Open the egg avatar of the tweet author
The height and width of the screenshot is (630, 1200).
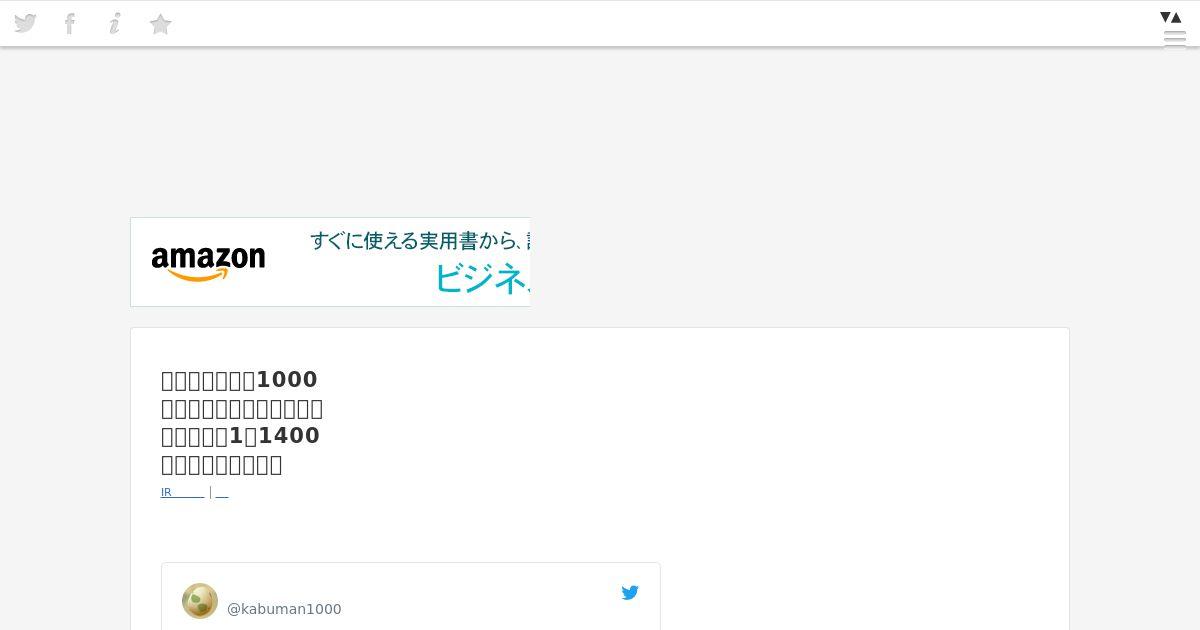coord(200,601)
